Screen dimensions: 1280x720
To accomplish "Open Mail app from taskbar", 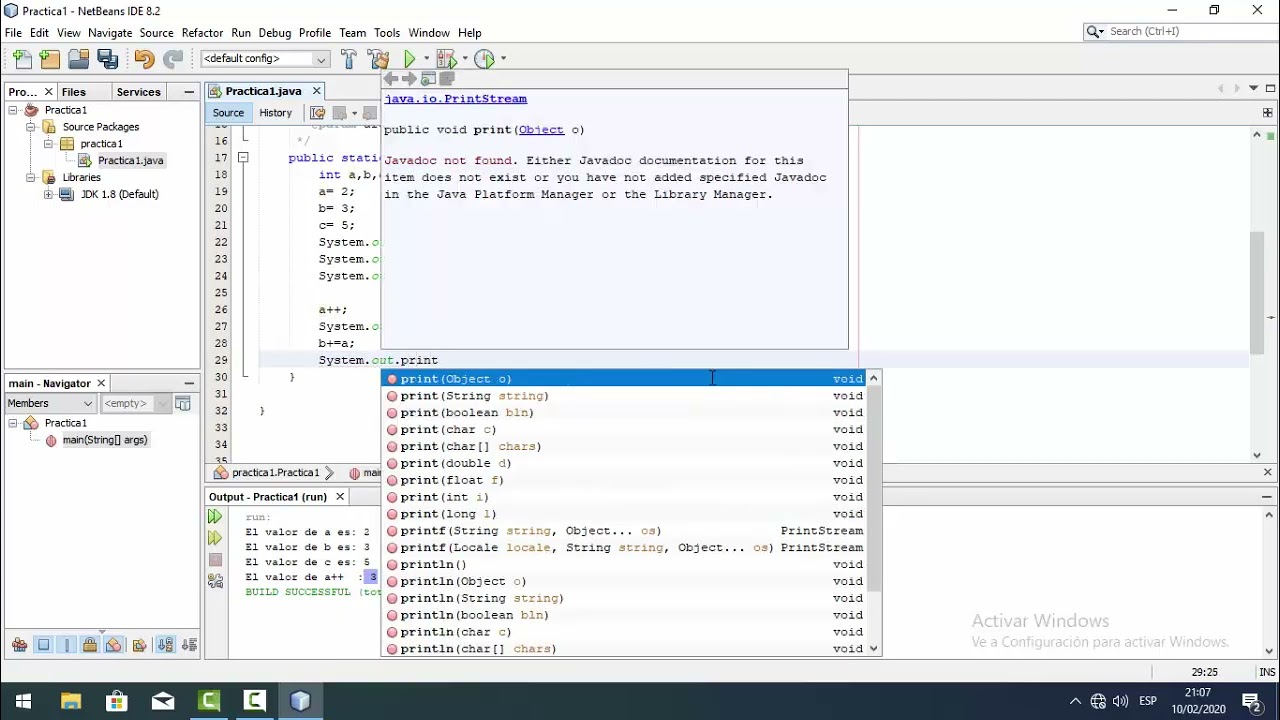I will [x=162, y=701].
